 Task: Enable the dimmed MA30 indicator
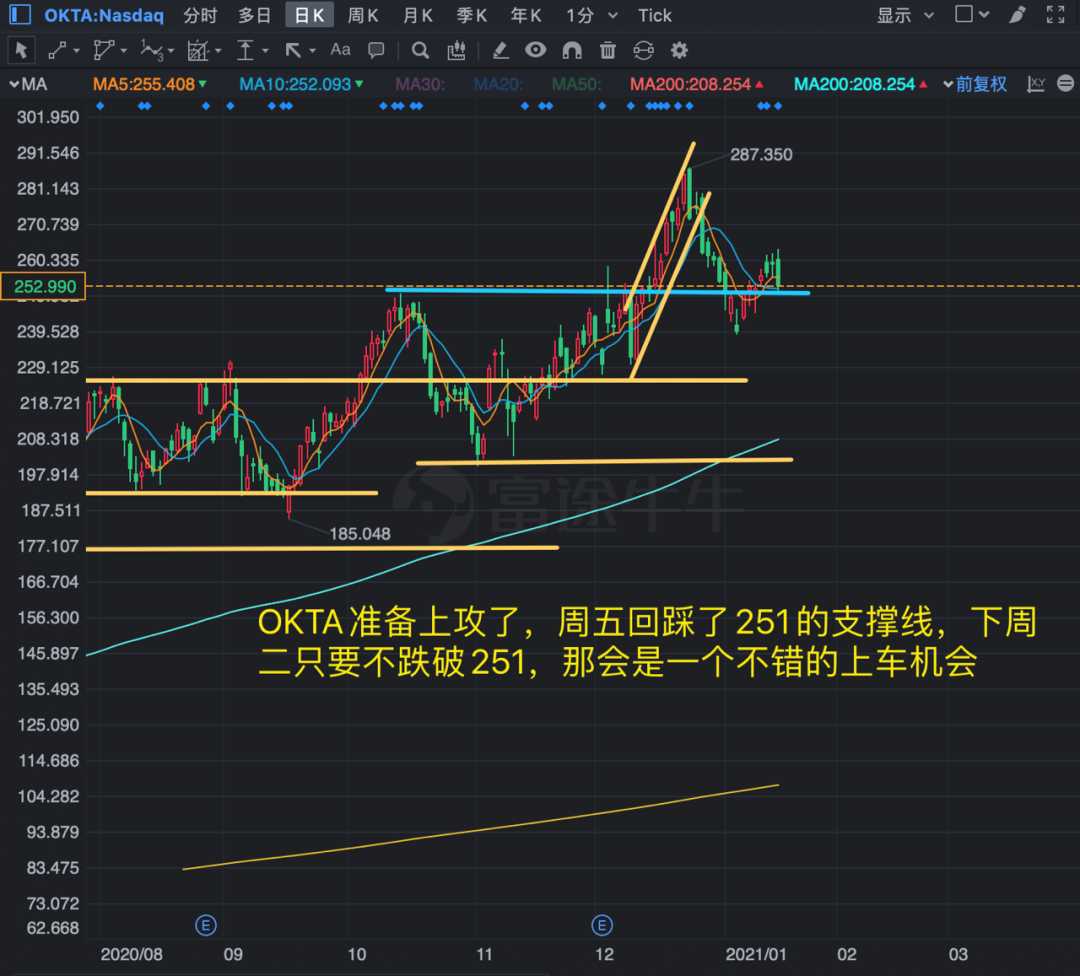[x=419, y=84]
